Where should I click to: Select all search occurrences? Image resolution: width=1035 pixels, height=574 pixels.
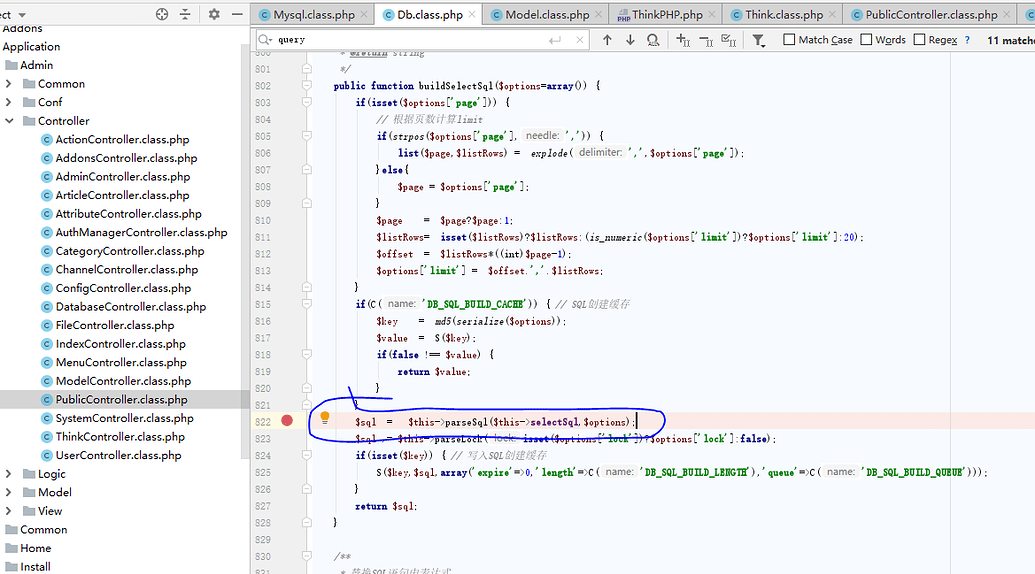[x=729, y=40]
